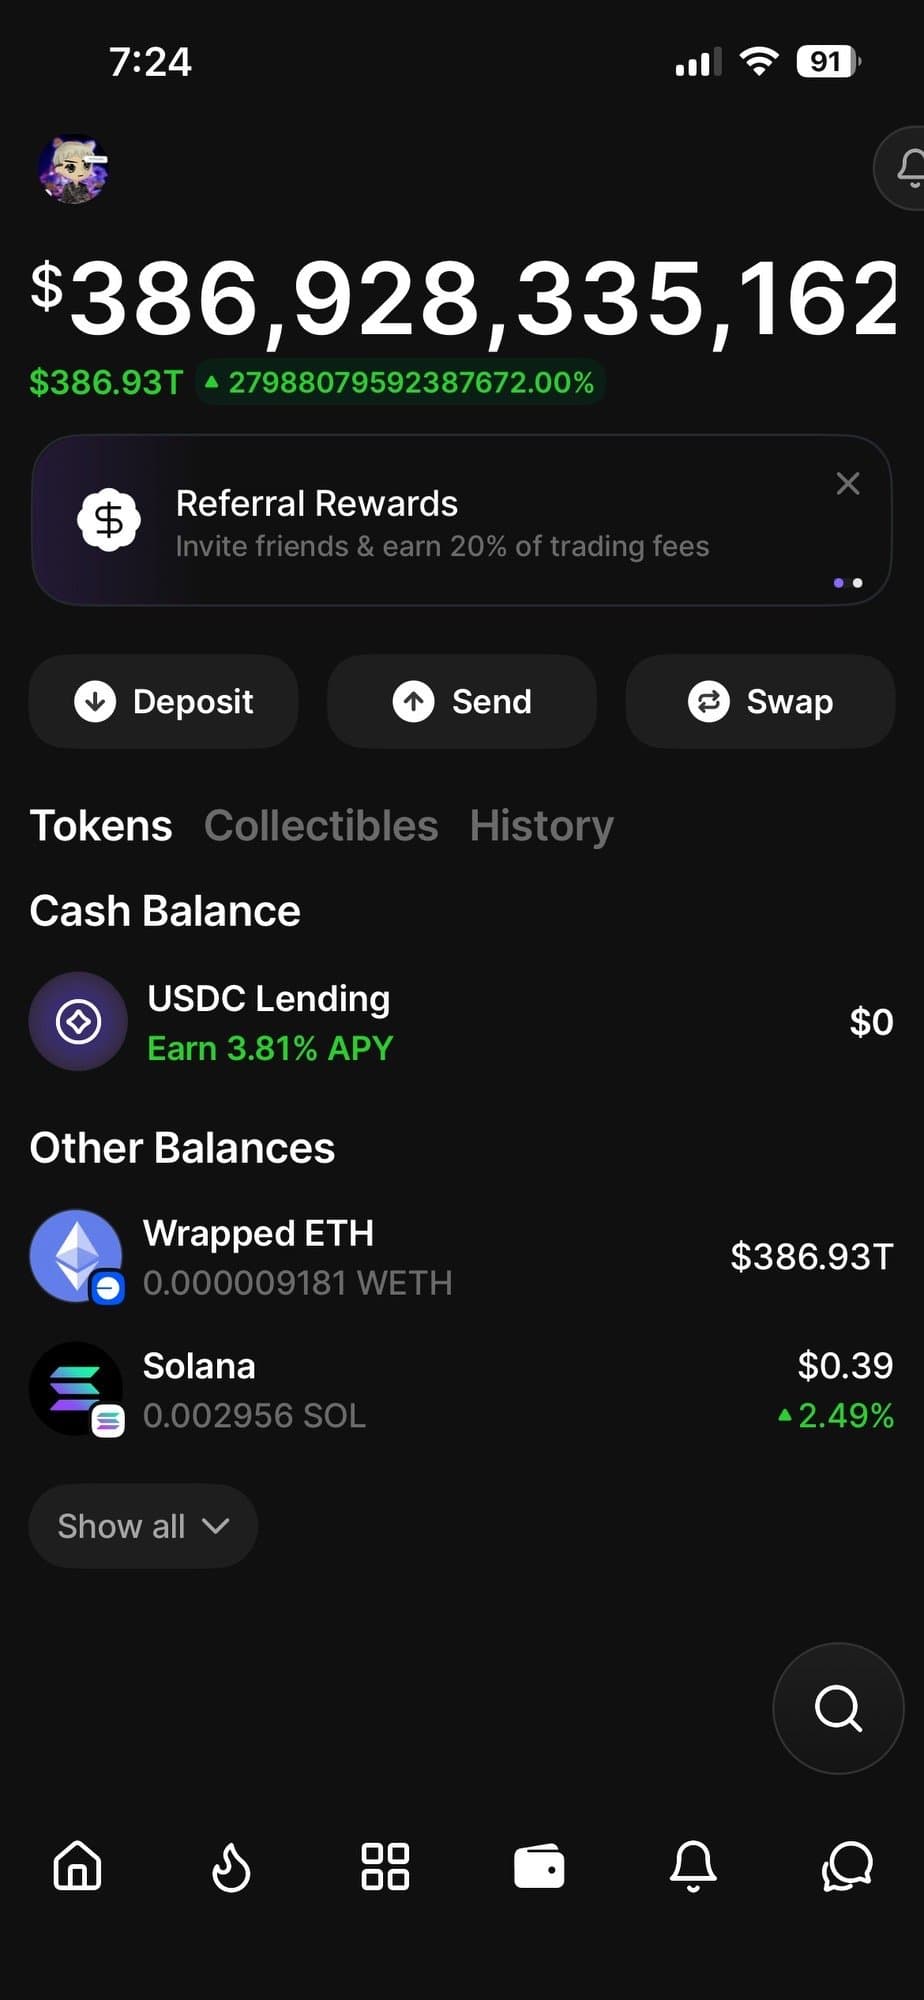Expand the Show all dropdown
924x2000 pixels.
pyautogui.click(x=143, y=1526)
